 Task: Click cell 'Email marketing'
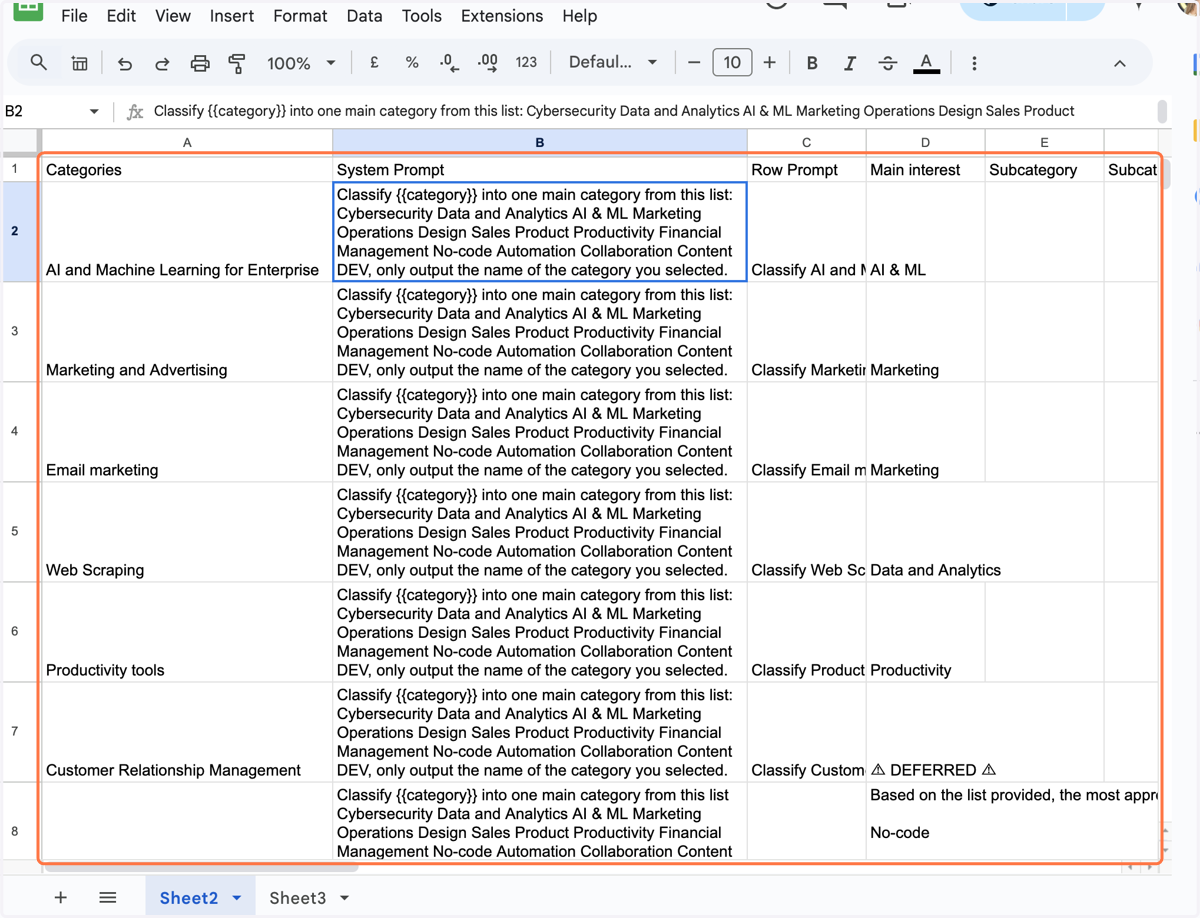187,431
